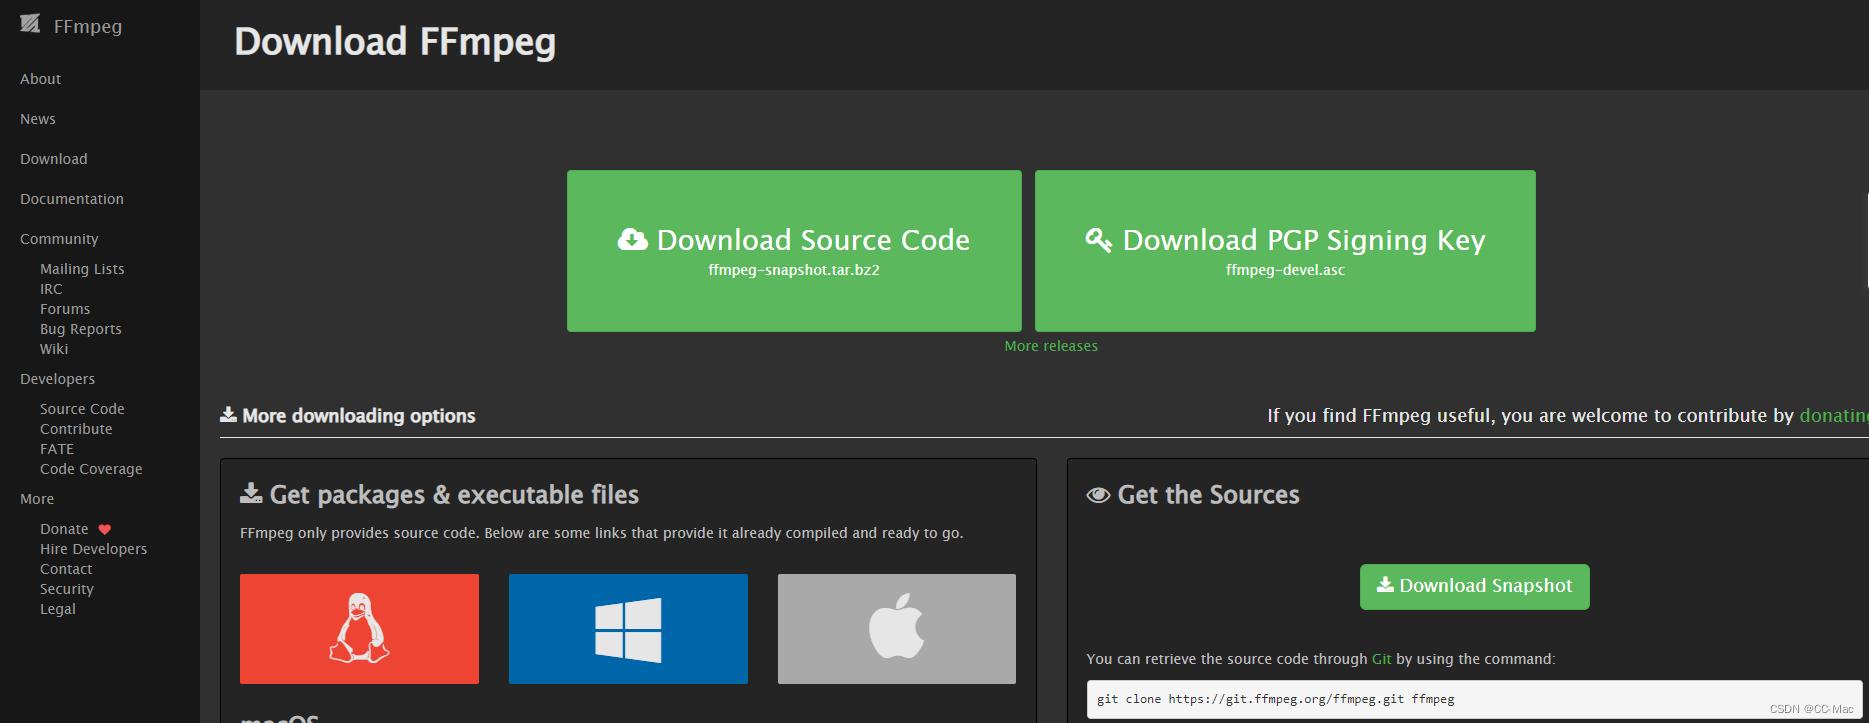Click Get packages & executable files heading
Image resolution: width=1869 pixels, height=723 pixels.
tap(454, 495)
